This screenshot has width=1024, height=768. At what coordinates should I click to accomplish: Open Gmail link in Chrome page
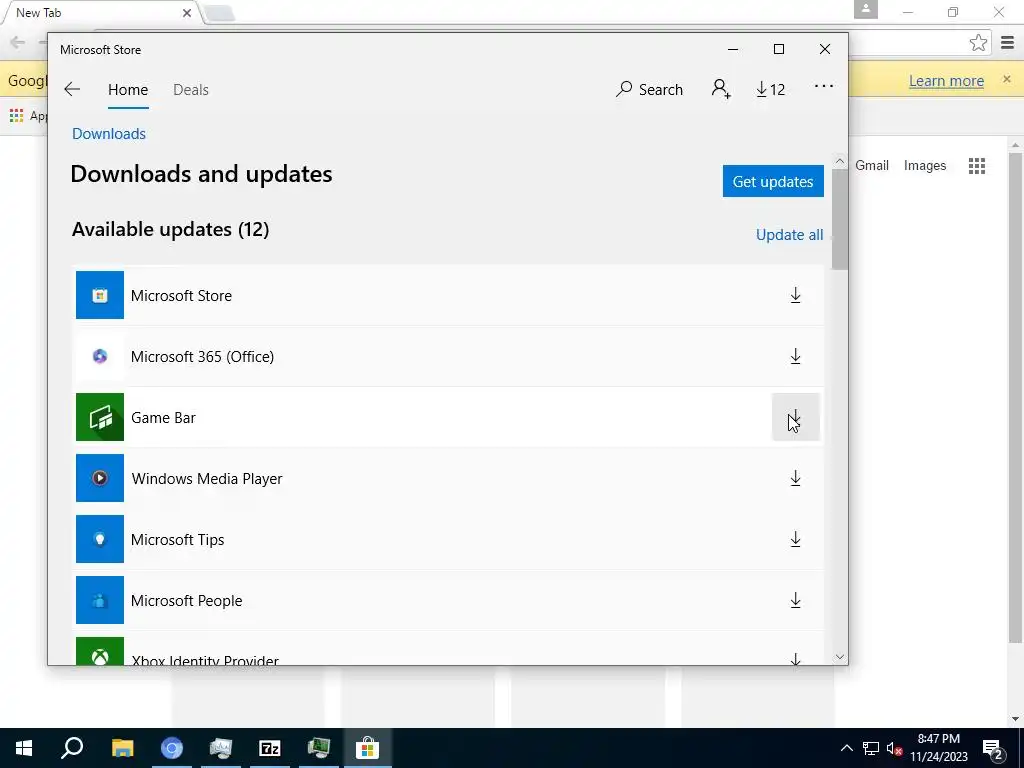872,165
